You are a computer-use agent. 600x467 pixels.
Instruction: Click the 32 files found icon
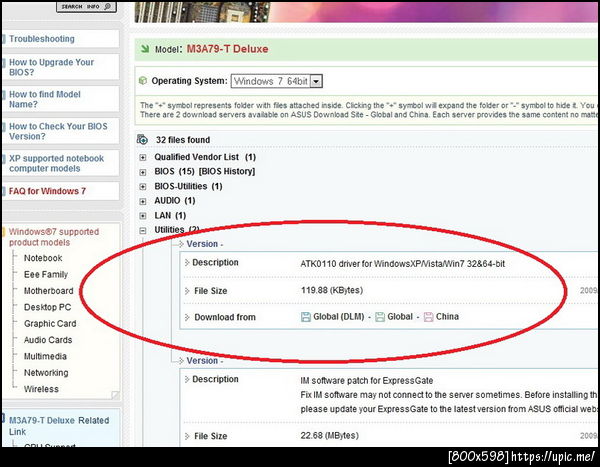tap(142, 140)
